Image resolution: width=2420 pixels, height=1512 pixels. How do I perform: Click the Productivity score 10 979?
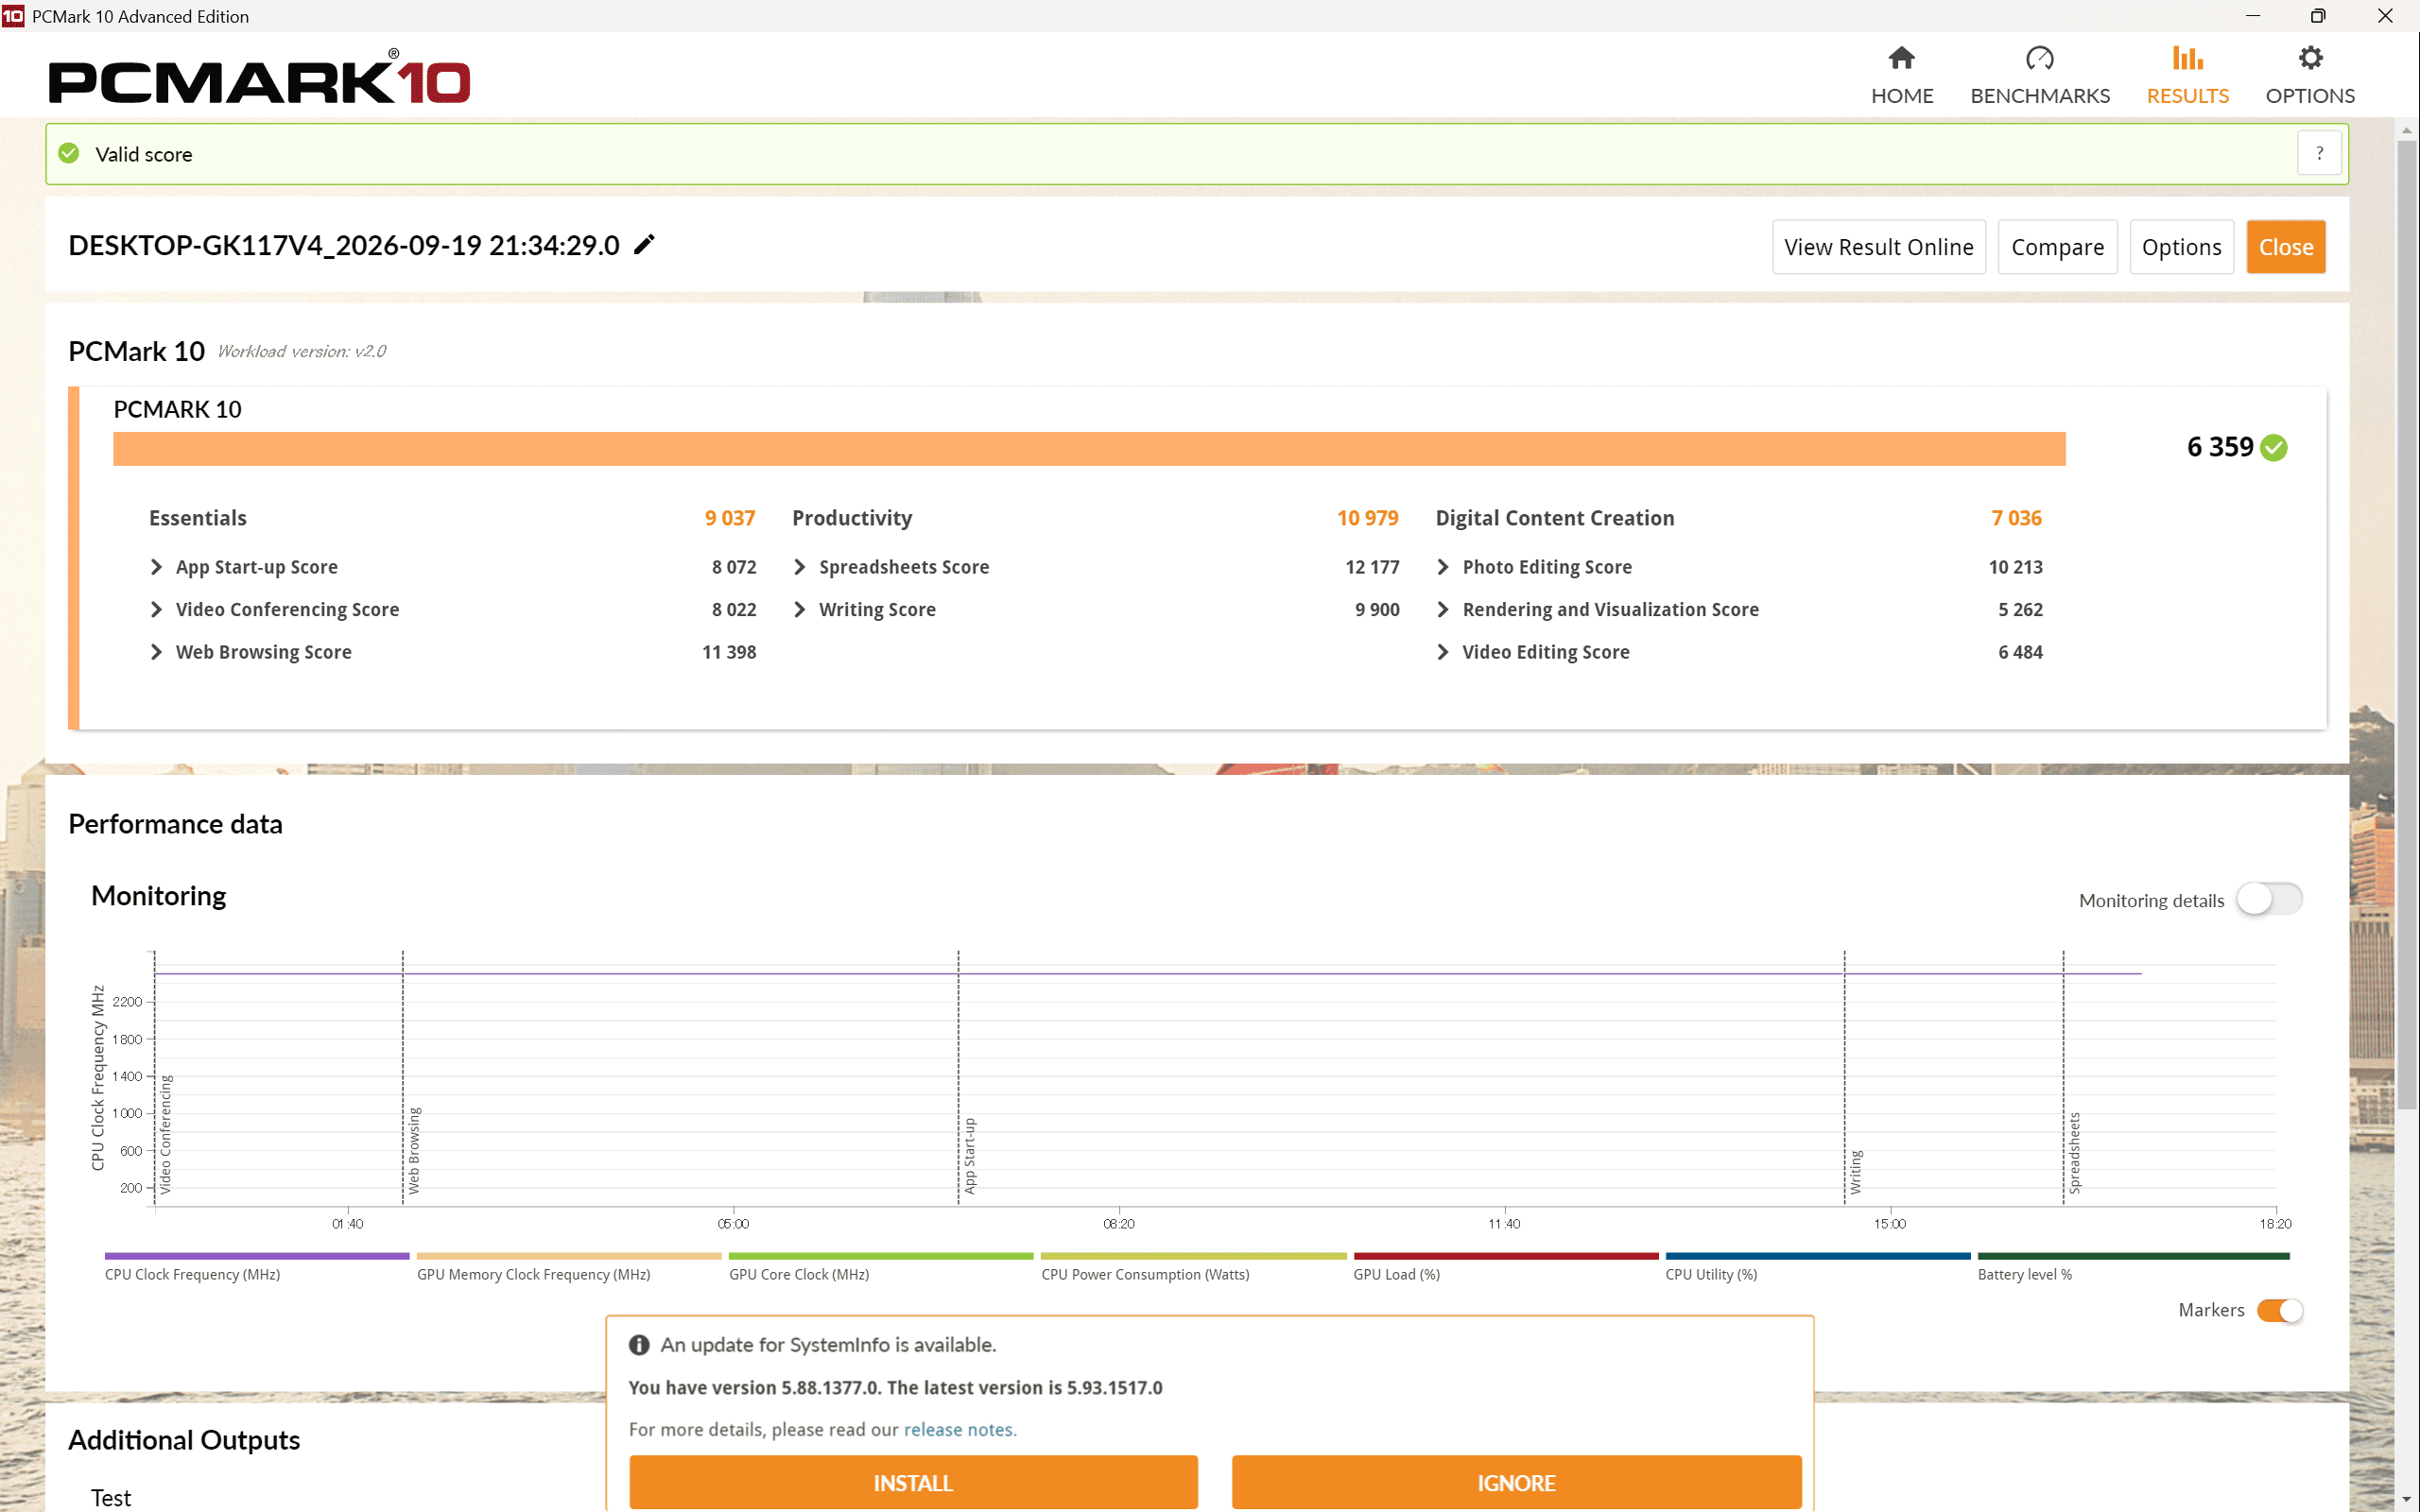tap(1367, 518)
